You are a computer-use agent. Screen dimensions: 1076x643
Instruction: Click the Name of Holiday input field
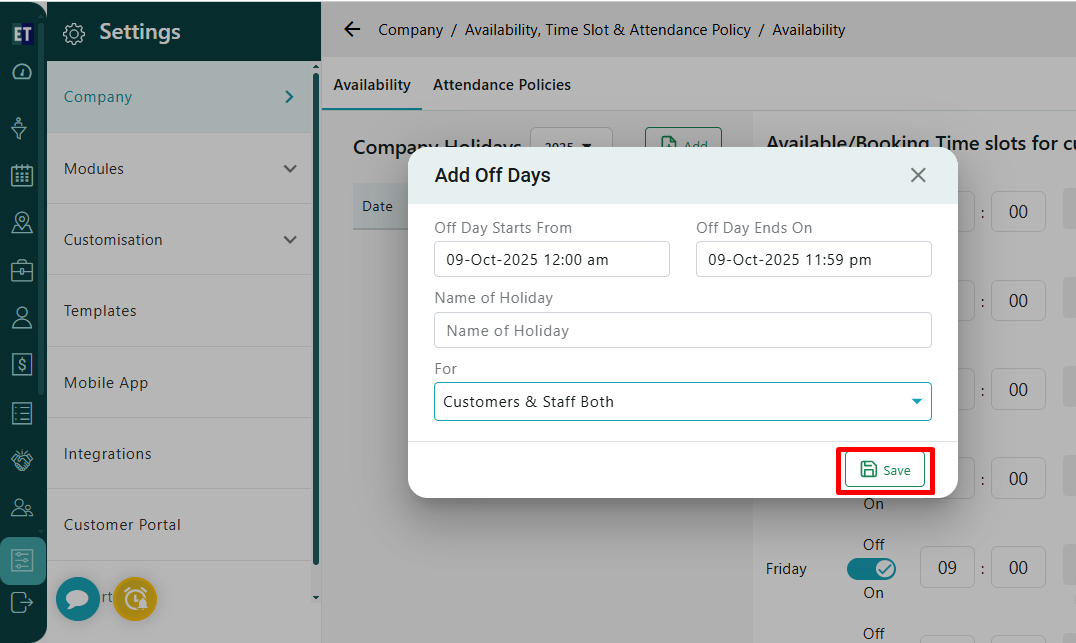click(x=683, y=331)
